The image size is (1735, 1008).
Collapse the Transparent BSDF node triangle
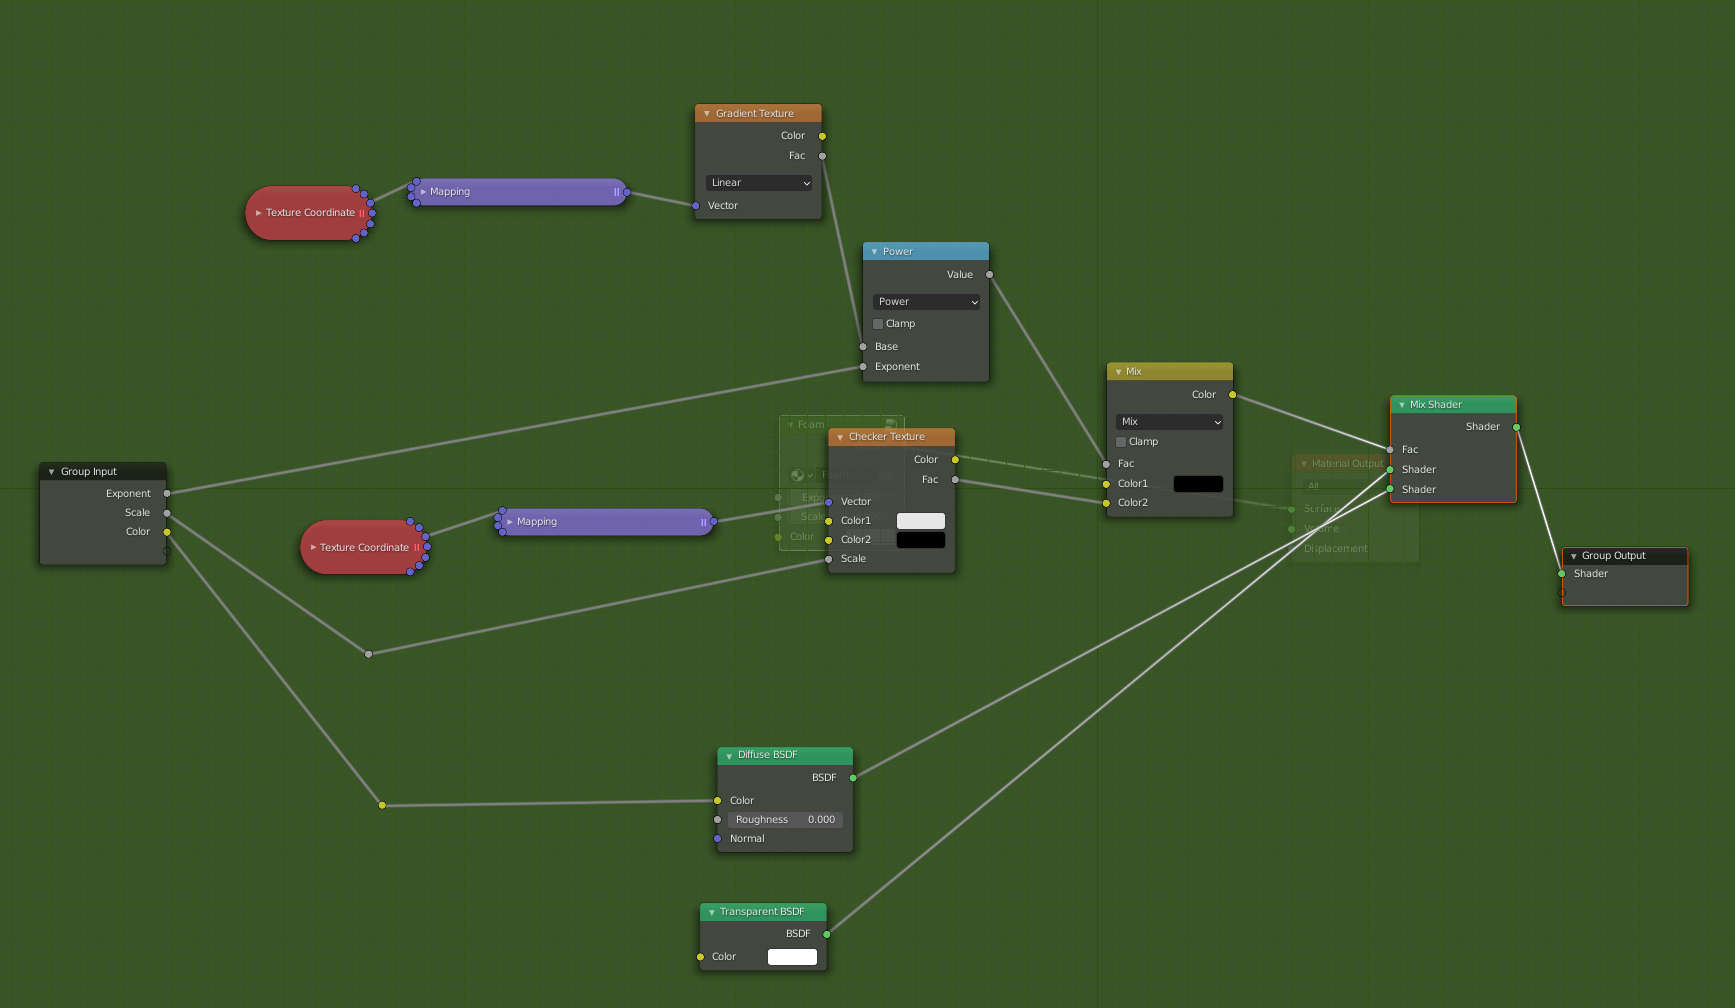[711, 912]
